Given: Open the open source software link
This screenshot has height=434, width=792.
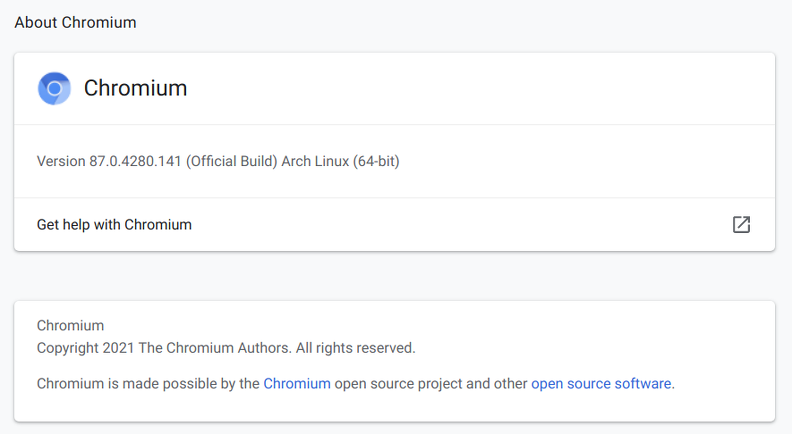Looking at the screenshot, I should (601, 383).
